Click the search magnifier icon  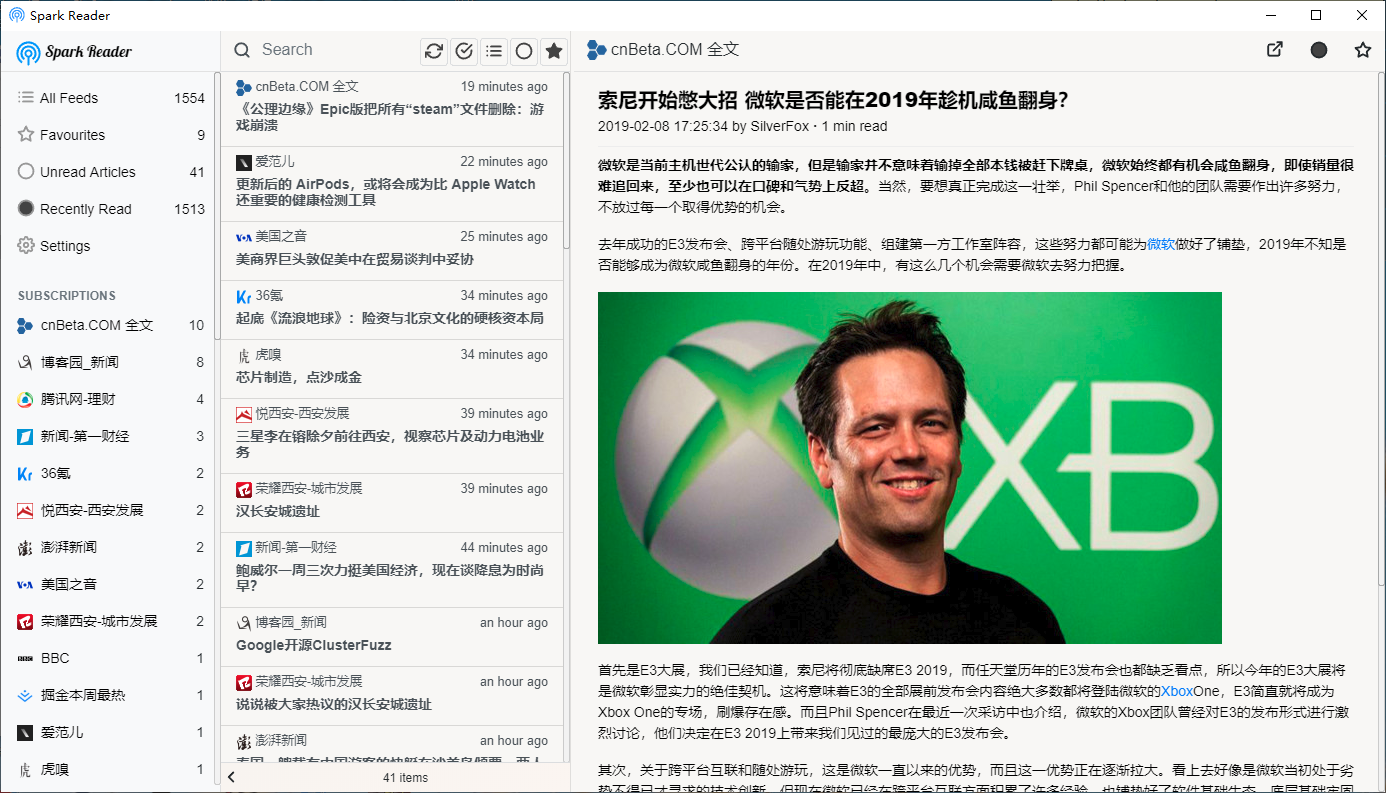(x=242, y=50)
